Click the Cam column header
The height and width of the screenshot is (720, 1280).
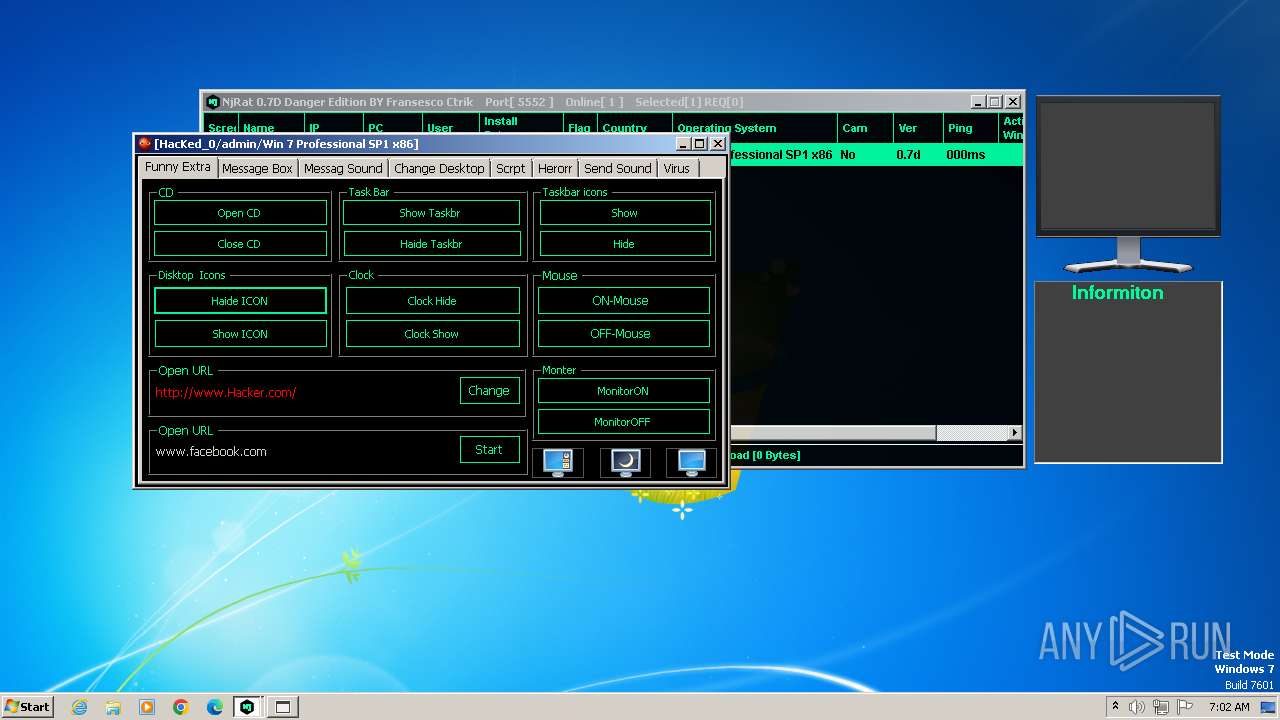[865, 128]
